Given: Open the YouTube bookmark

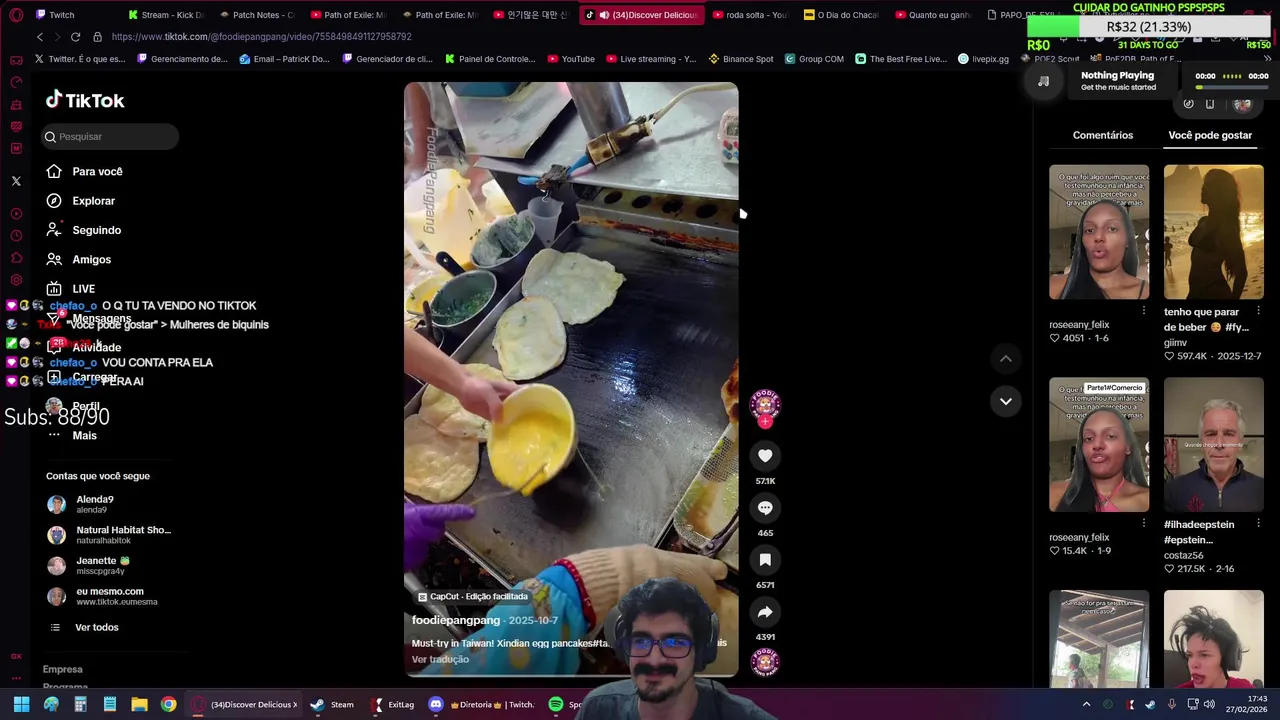Looking at the screenshot, I should point(570,59).
